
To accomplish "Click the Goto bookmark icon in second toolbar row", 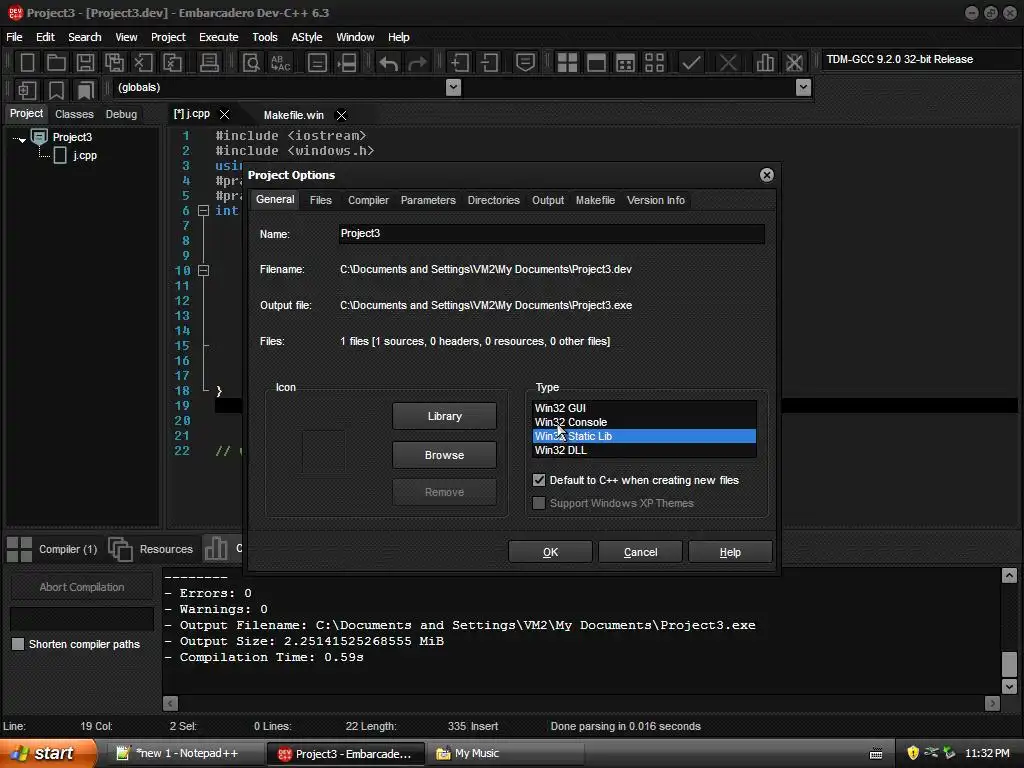I will [86, 89].
